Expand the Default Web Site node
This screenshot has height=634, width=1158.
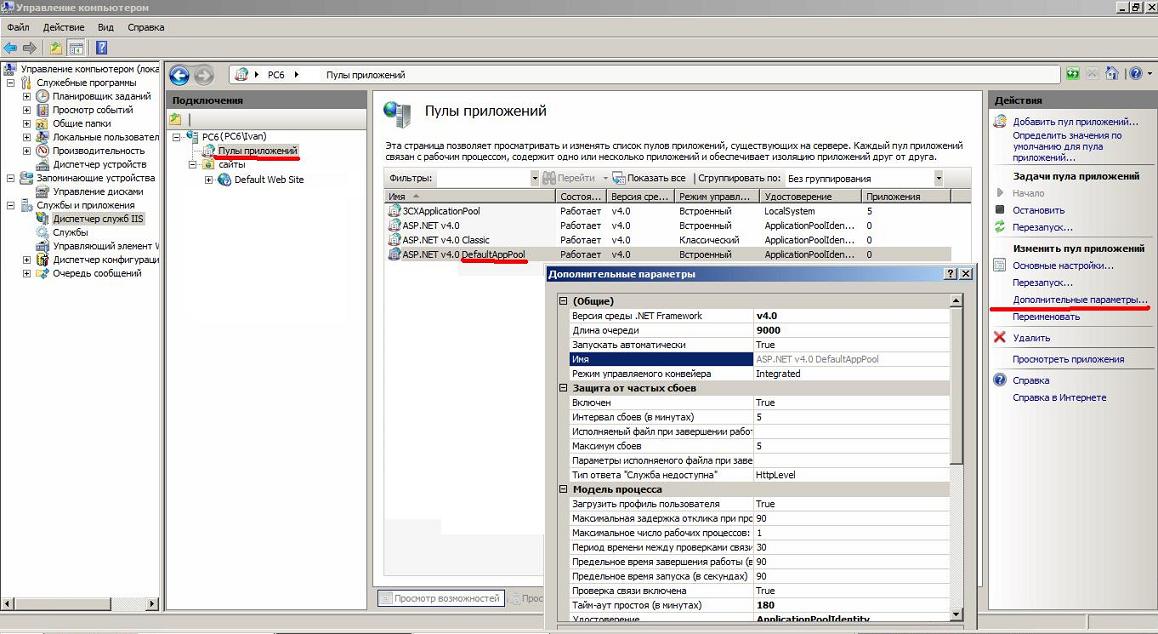(x=208, y=180)
